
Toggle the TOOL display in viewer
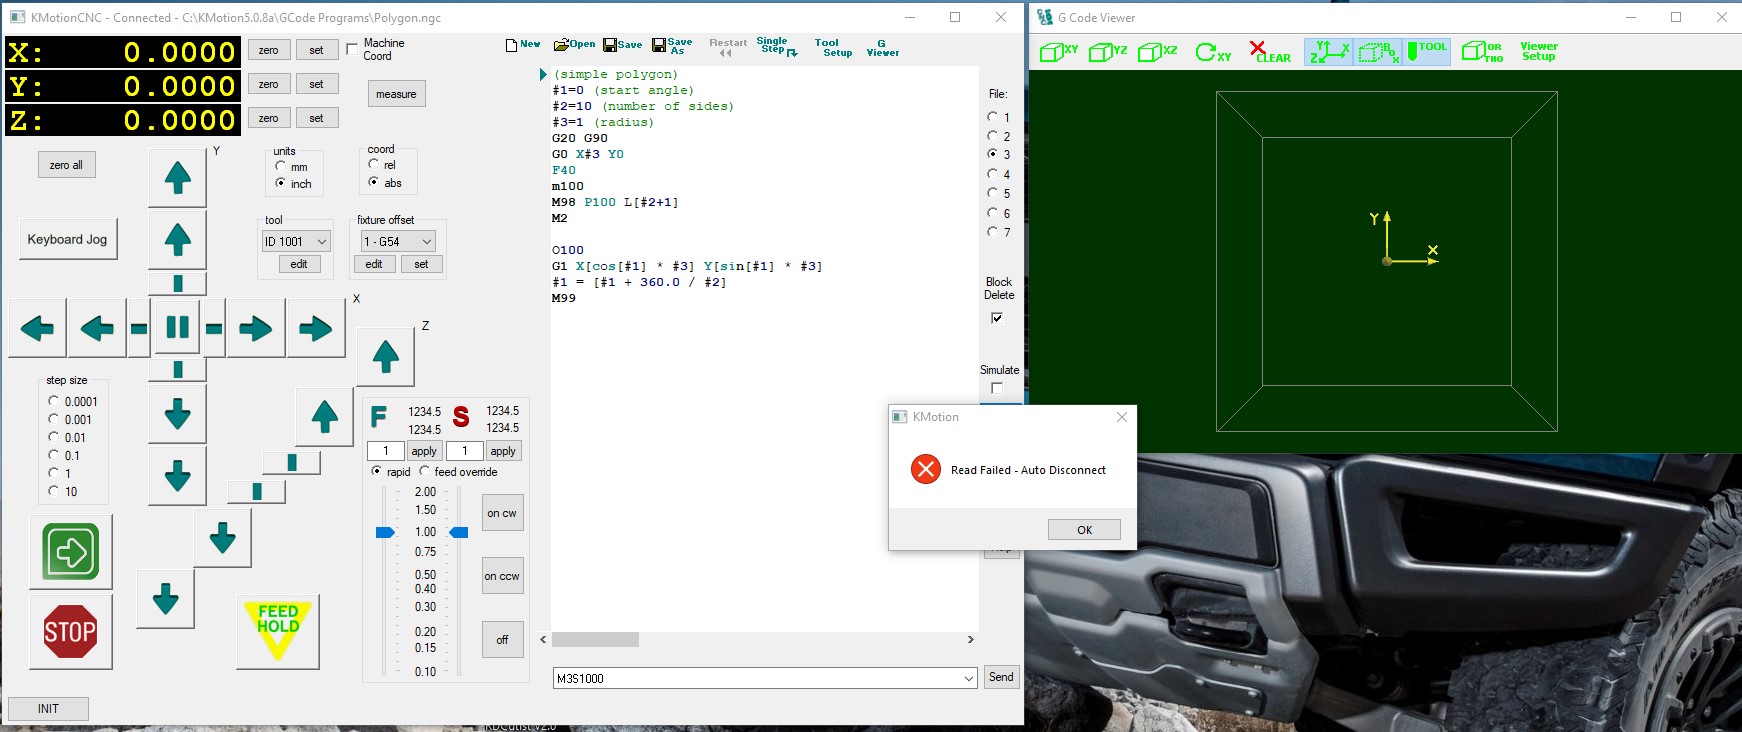click(x=1427, y=52)
